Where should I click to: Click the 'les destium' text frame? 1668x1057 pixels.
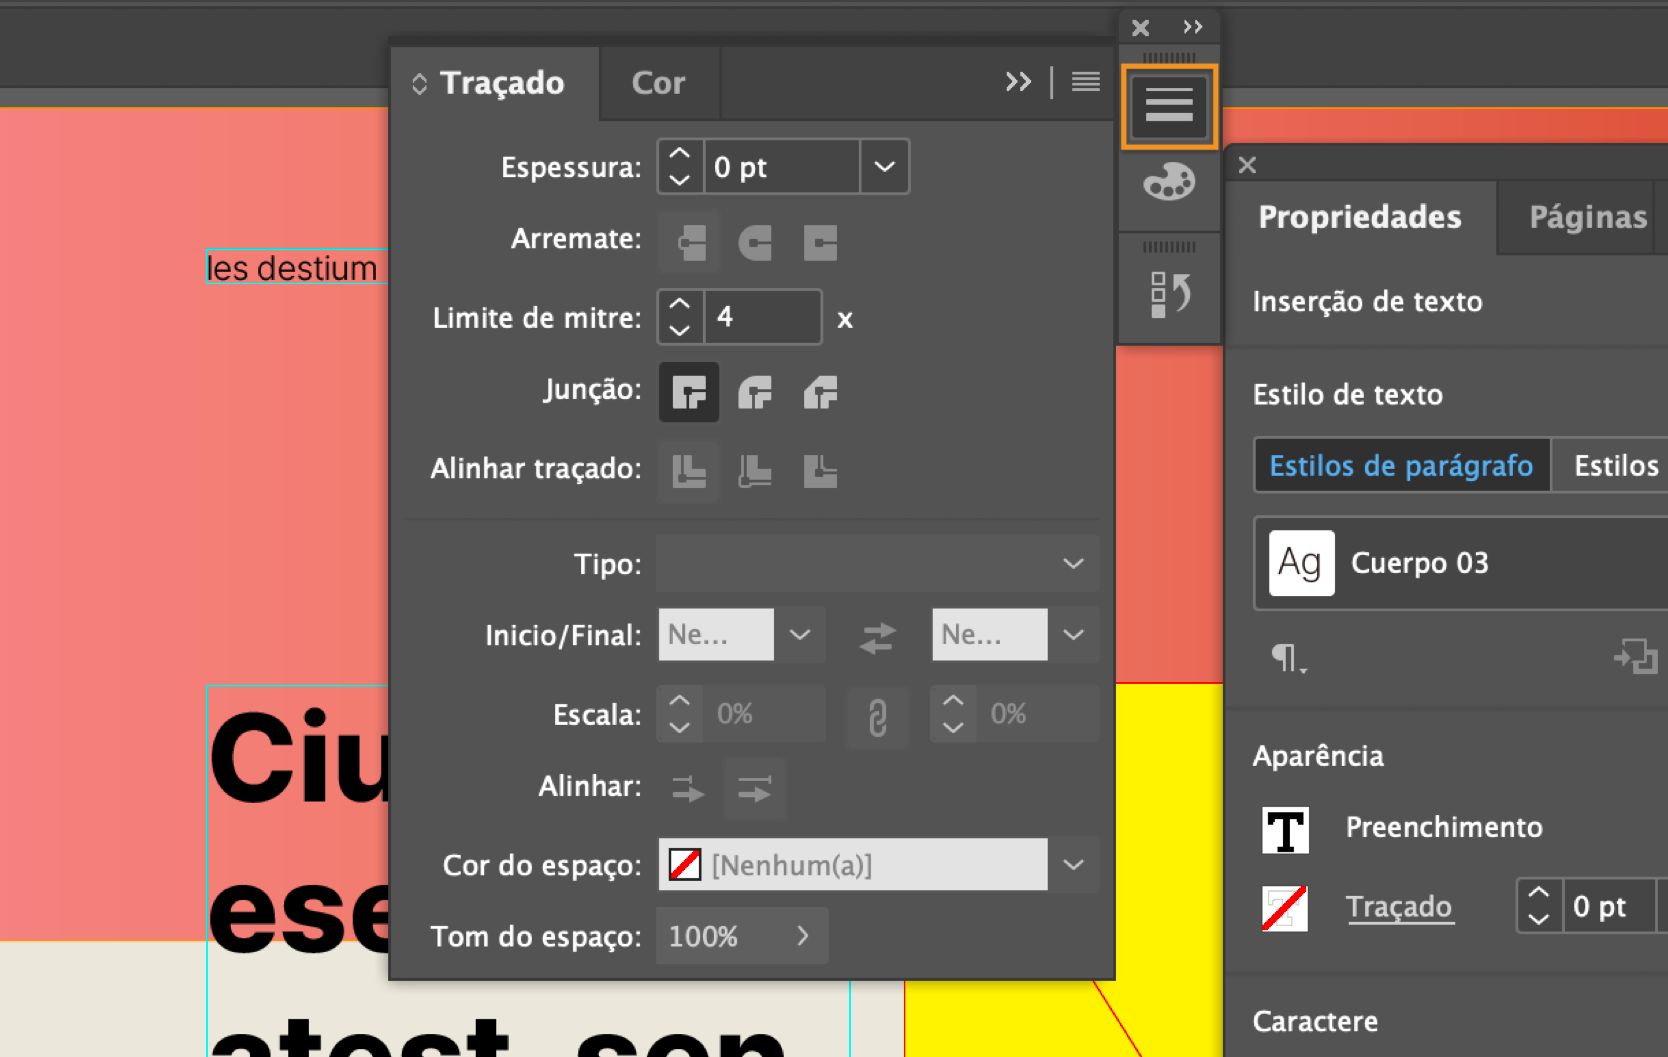[x=296, y=267]
